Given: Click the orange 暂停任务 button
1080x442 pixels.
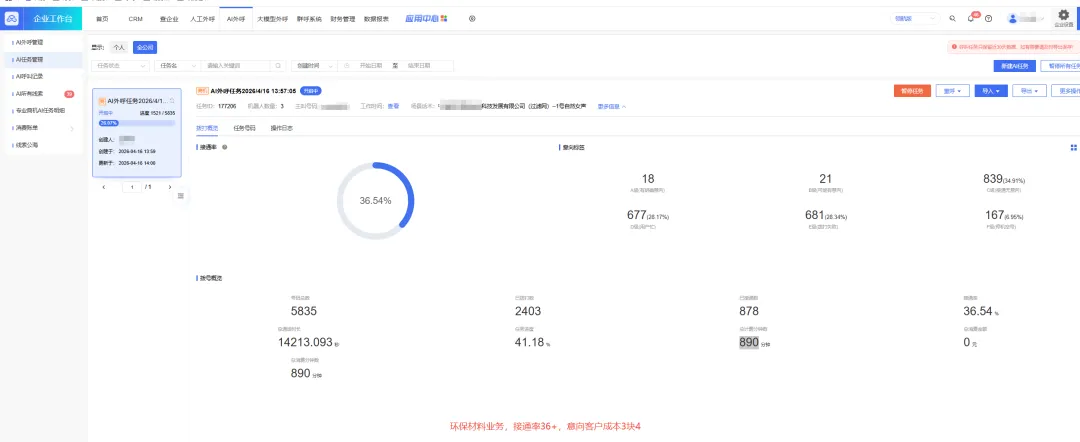Looking at the screenshot, I should click(x=913, y=91).
